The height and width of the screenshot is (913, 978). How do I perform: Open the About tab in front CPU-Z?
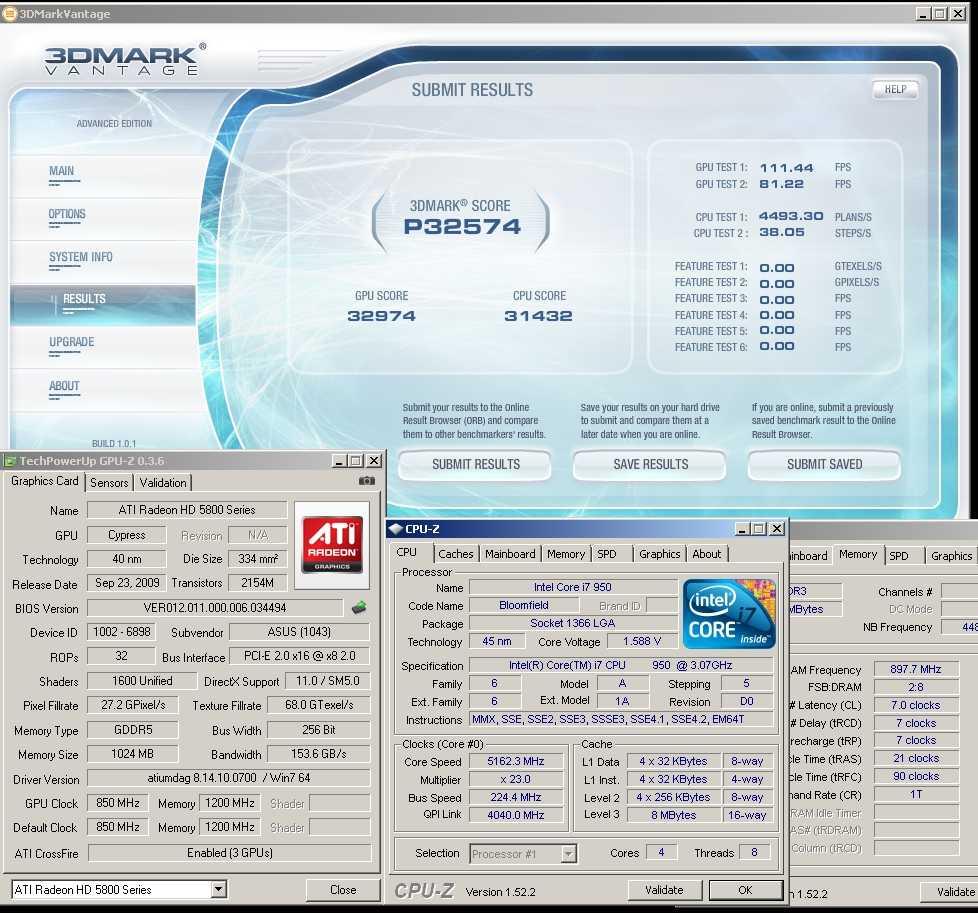707,554
